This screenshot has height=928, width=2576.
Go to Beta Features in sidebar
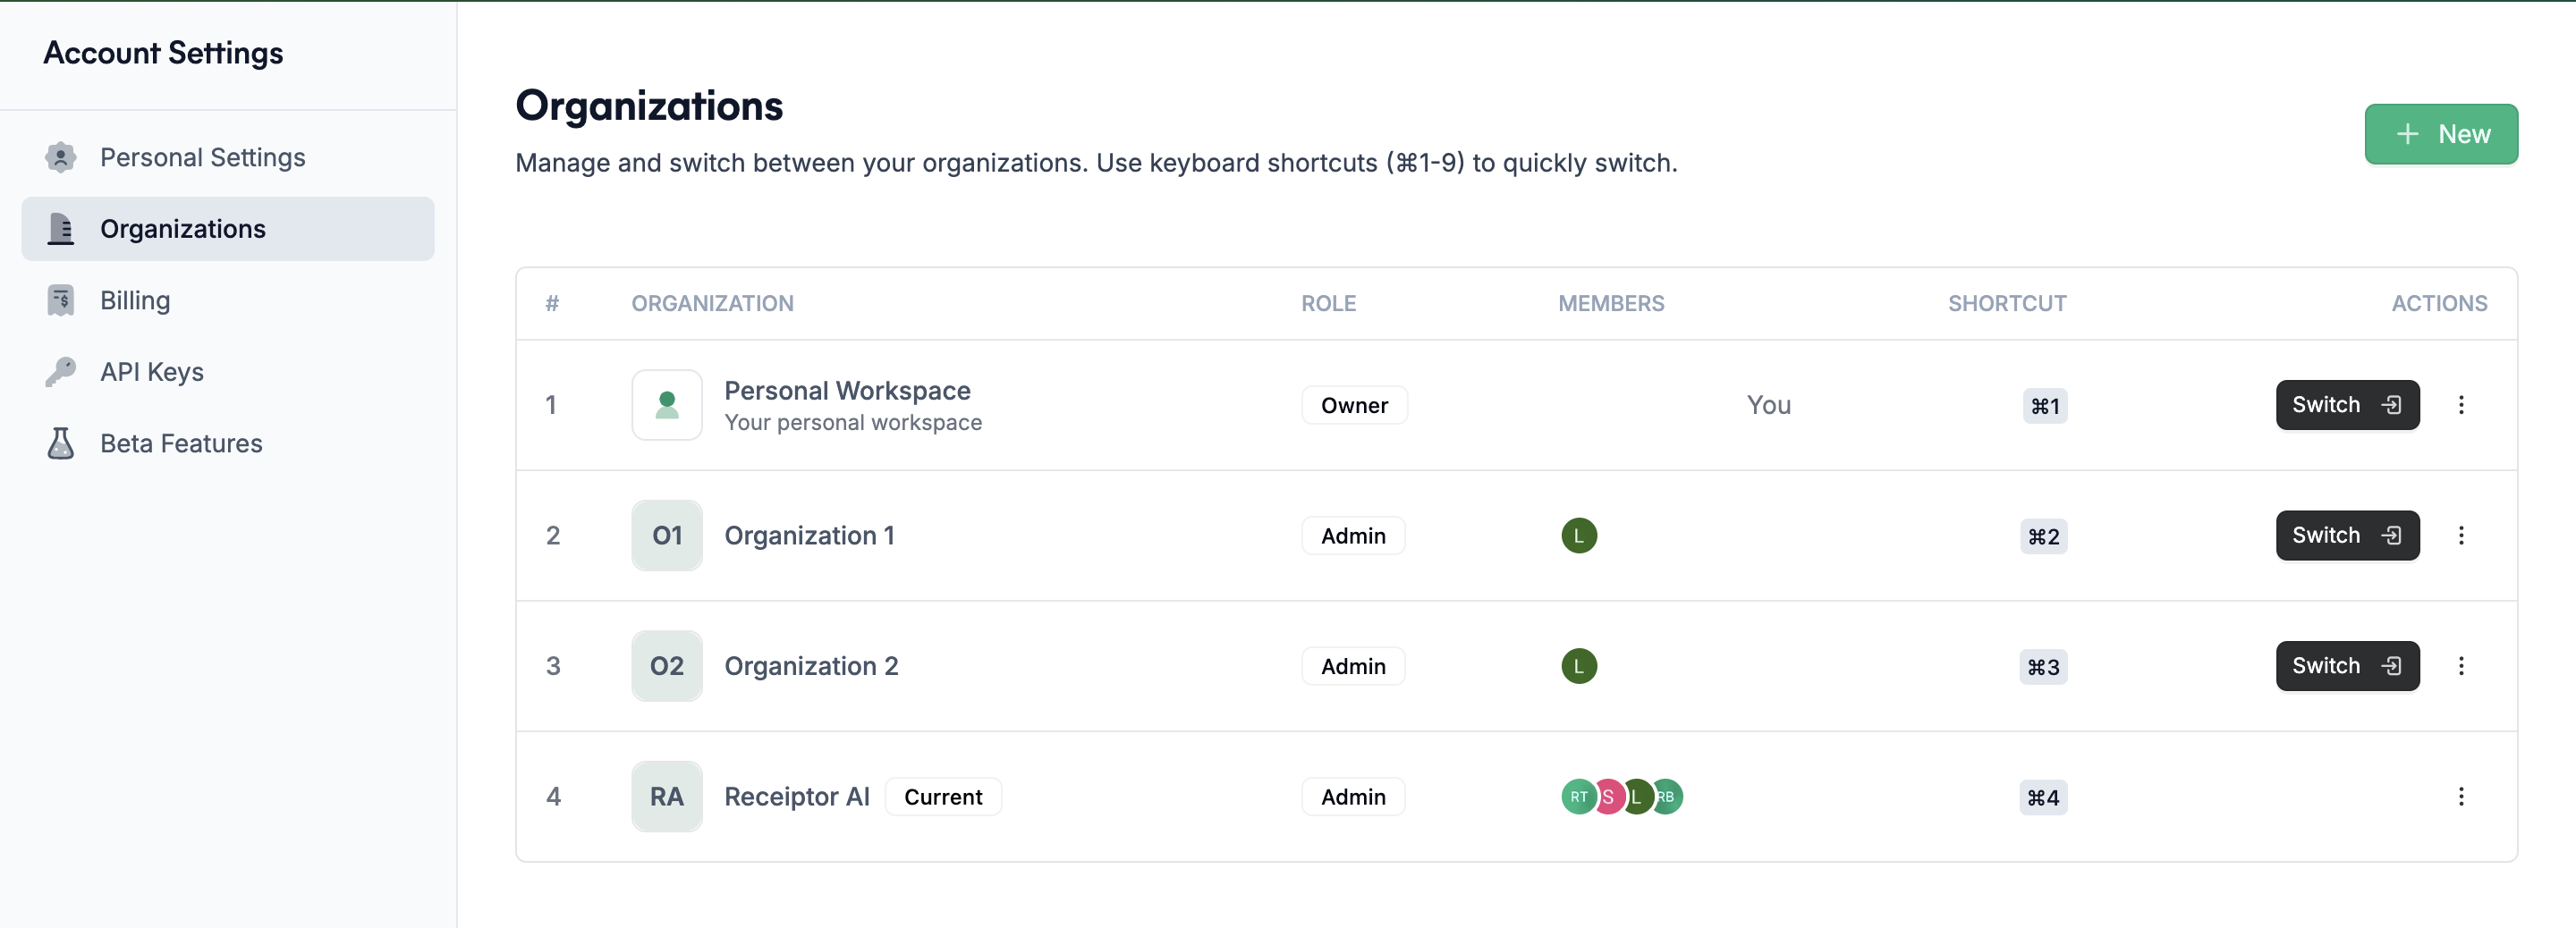click(x=181, y=443)
